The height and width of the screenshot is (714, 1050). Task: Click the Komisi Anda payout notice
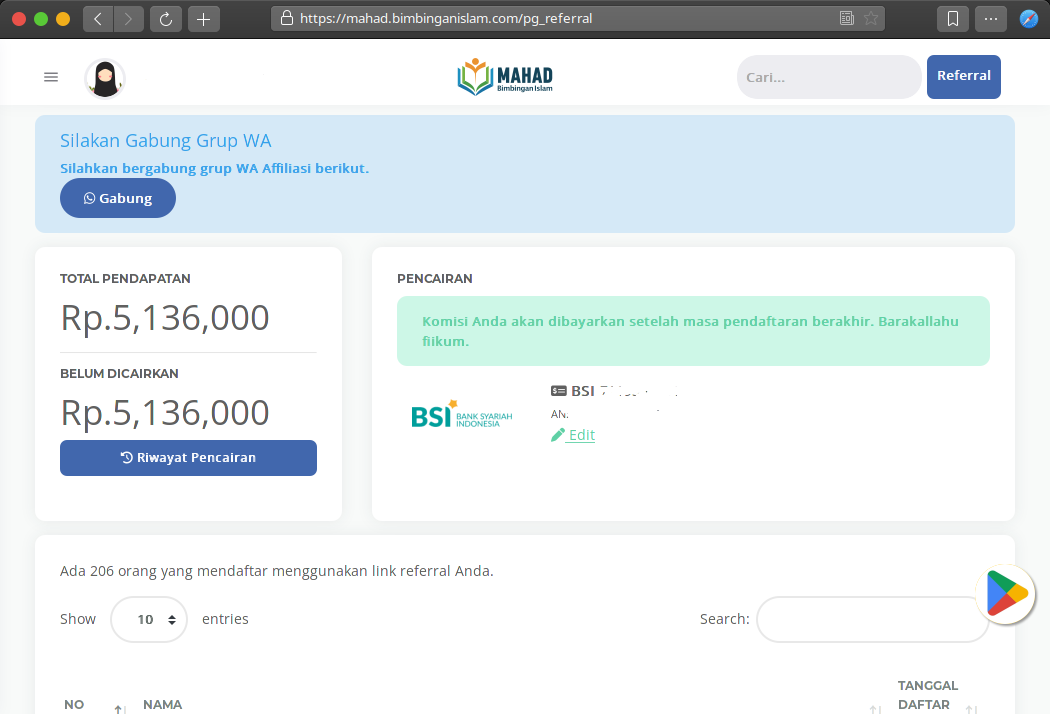[x=693, y=331]
